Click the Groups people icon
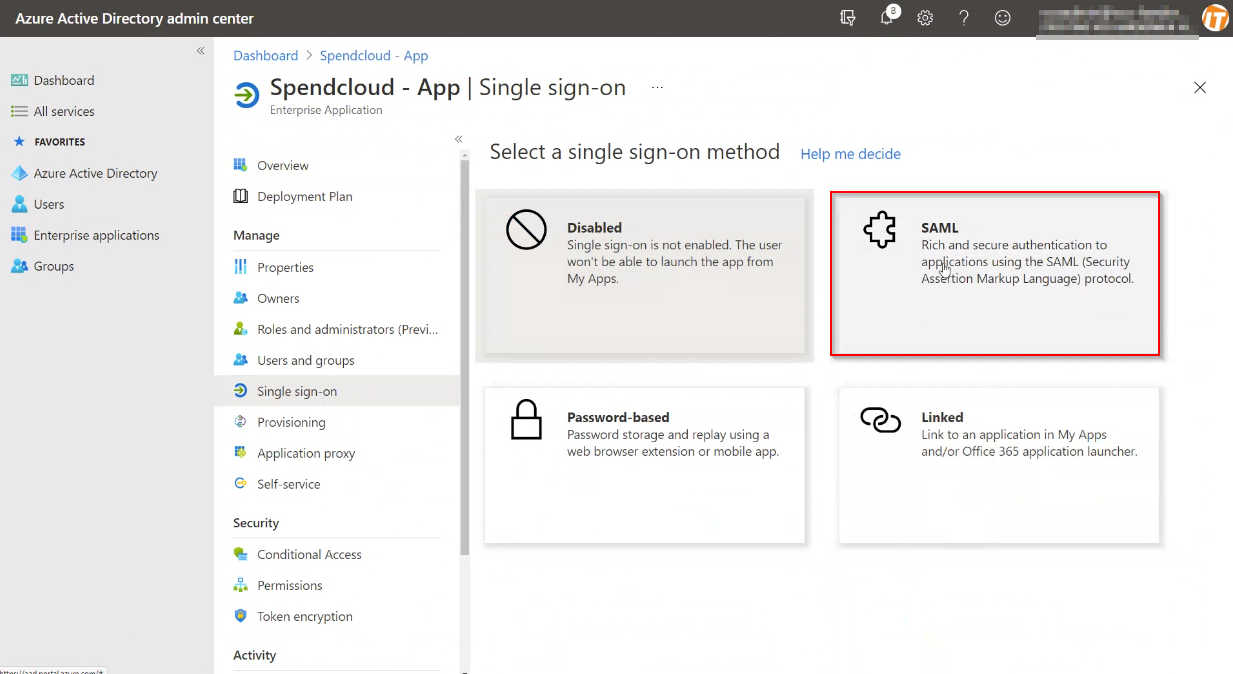This screenshot has width=1233, height=674. pos(19,266)
